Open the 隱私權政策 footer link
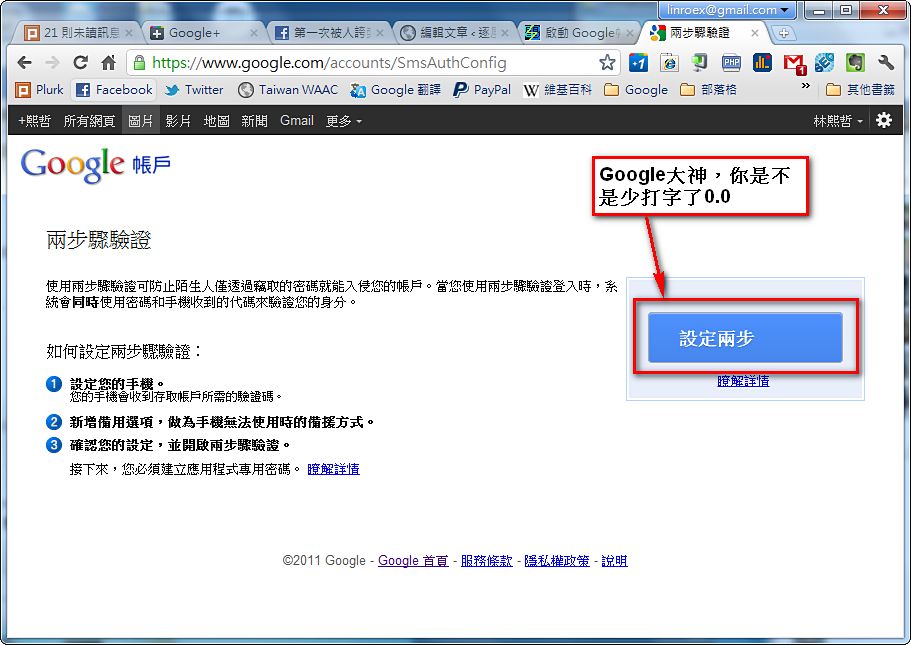The width and height of the screenshot is (911, 645). point(557,561)
